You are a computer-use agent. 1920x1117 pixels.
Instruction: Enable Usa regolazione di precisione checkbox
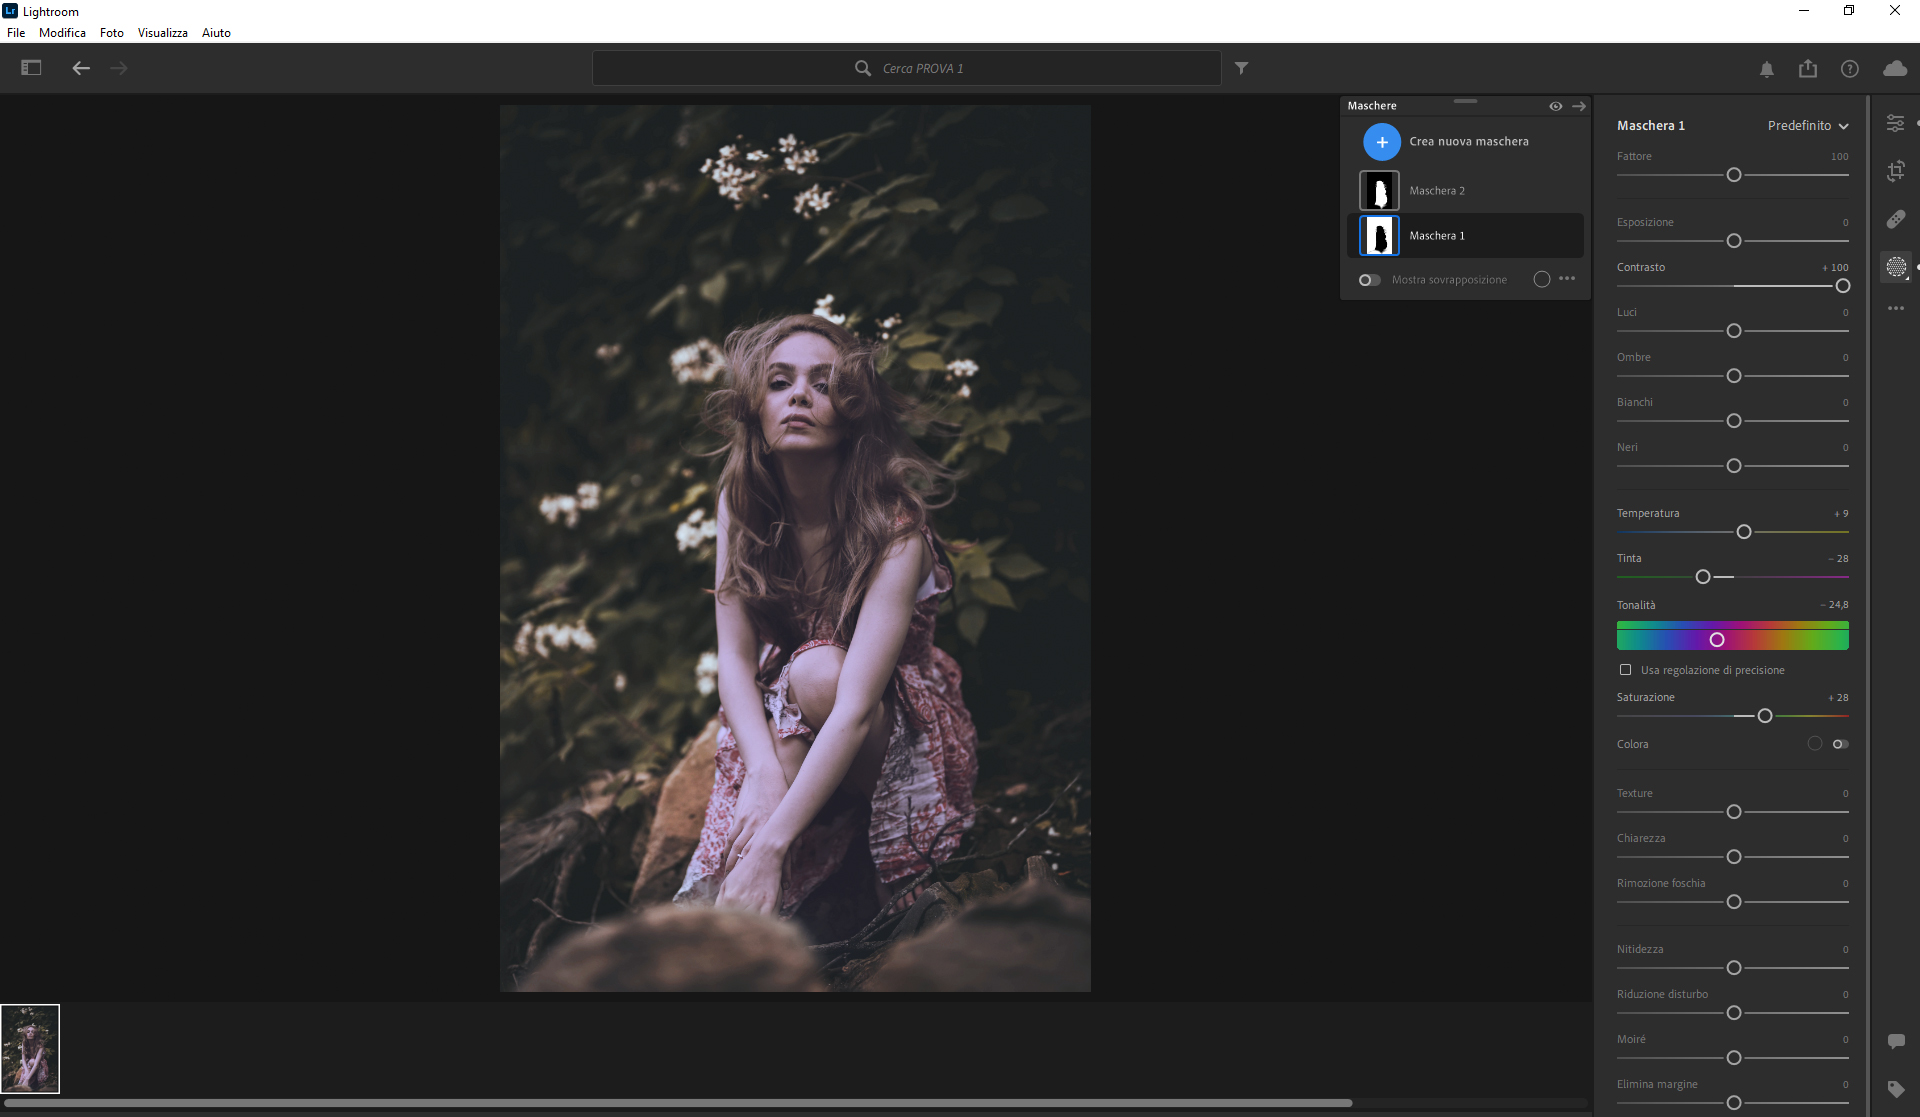[1625, 670]
